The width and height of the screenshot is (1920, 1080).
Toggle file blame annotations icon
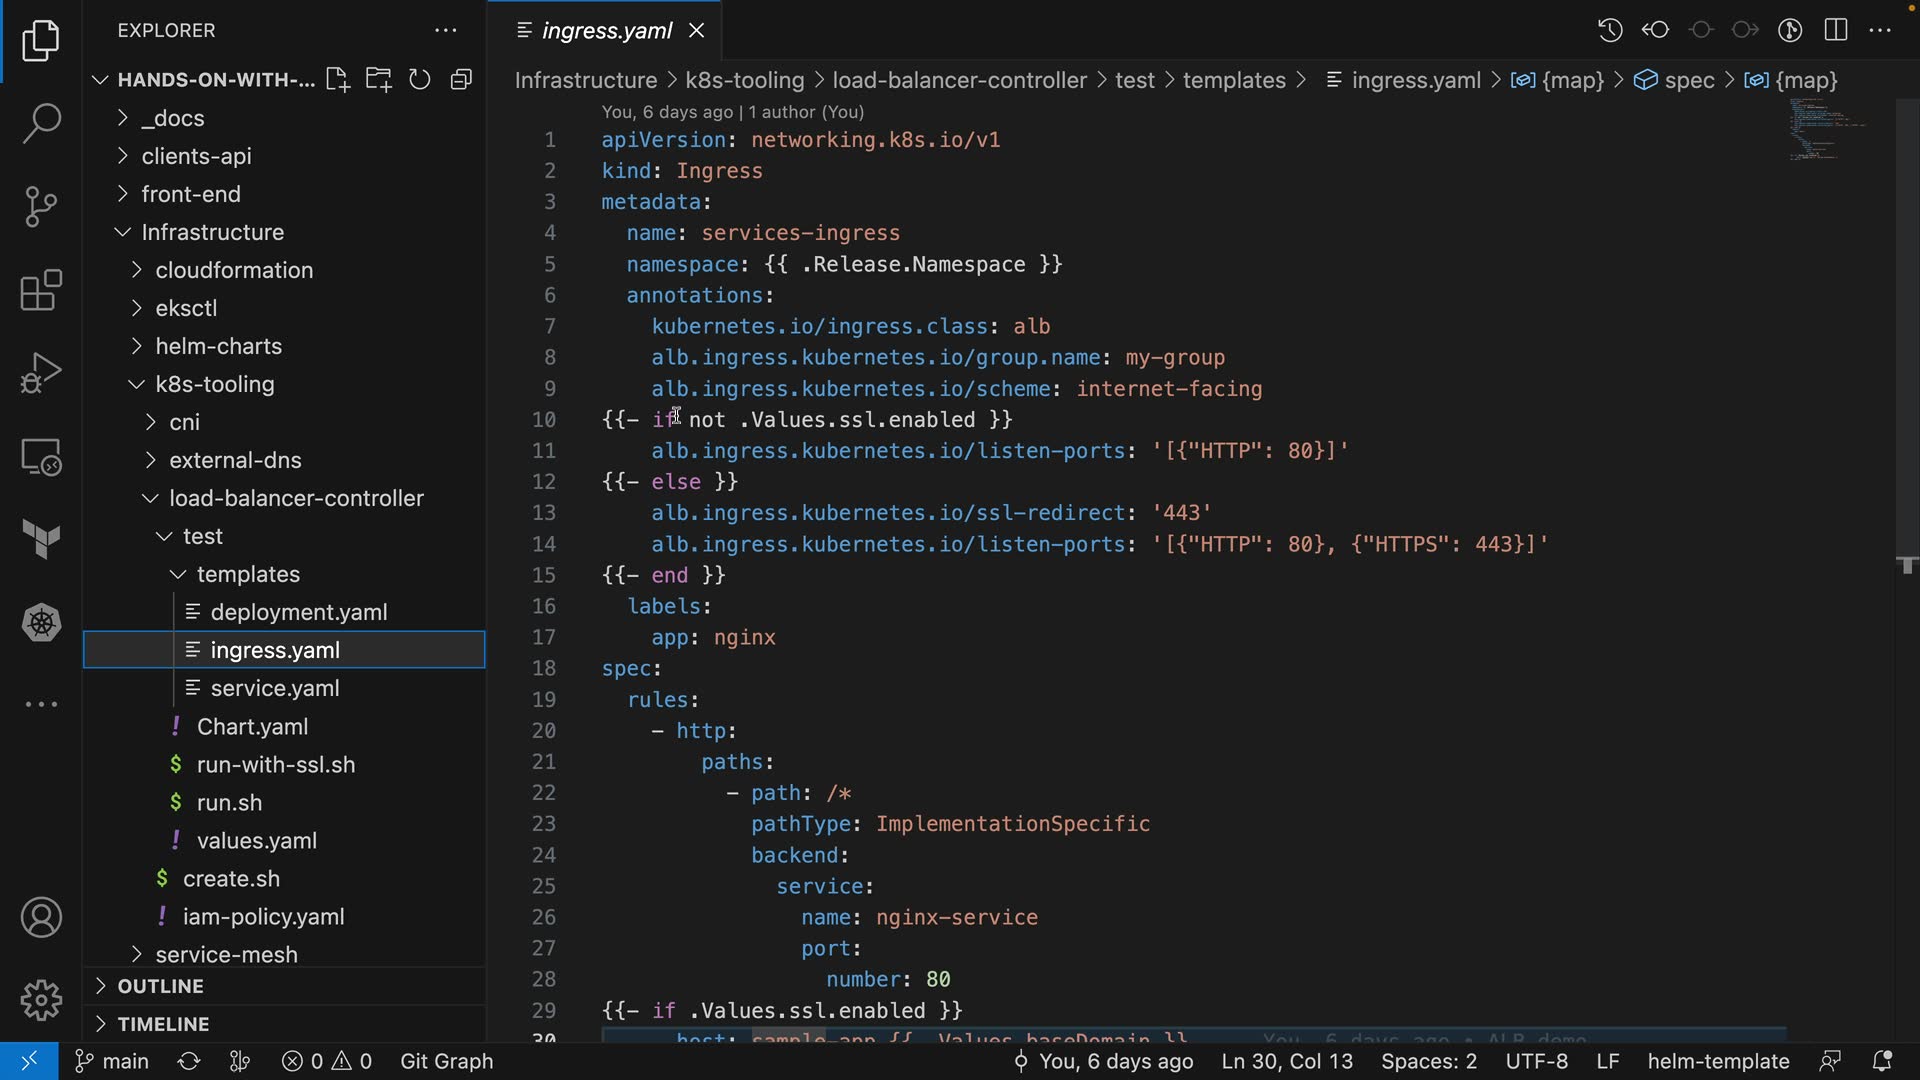coord(1790,30)
